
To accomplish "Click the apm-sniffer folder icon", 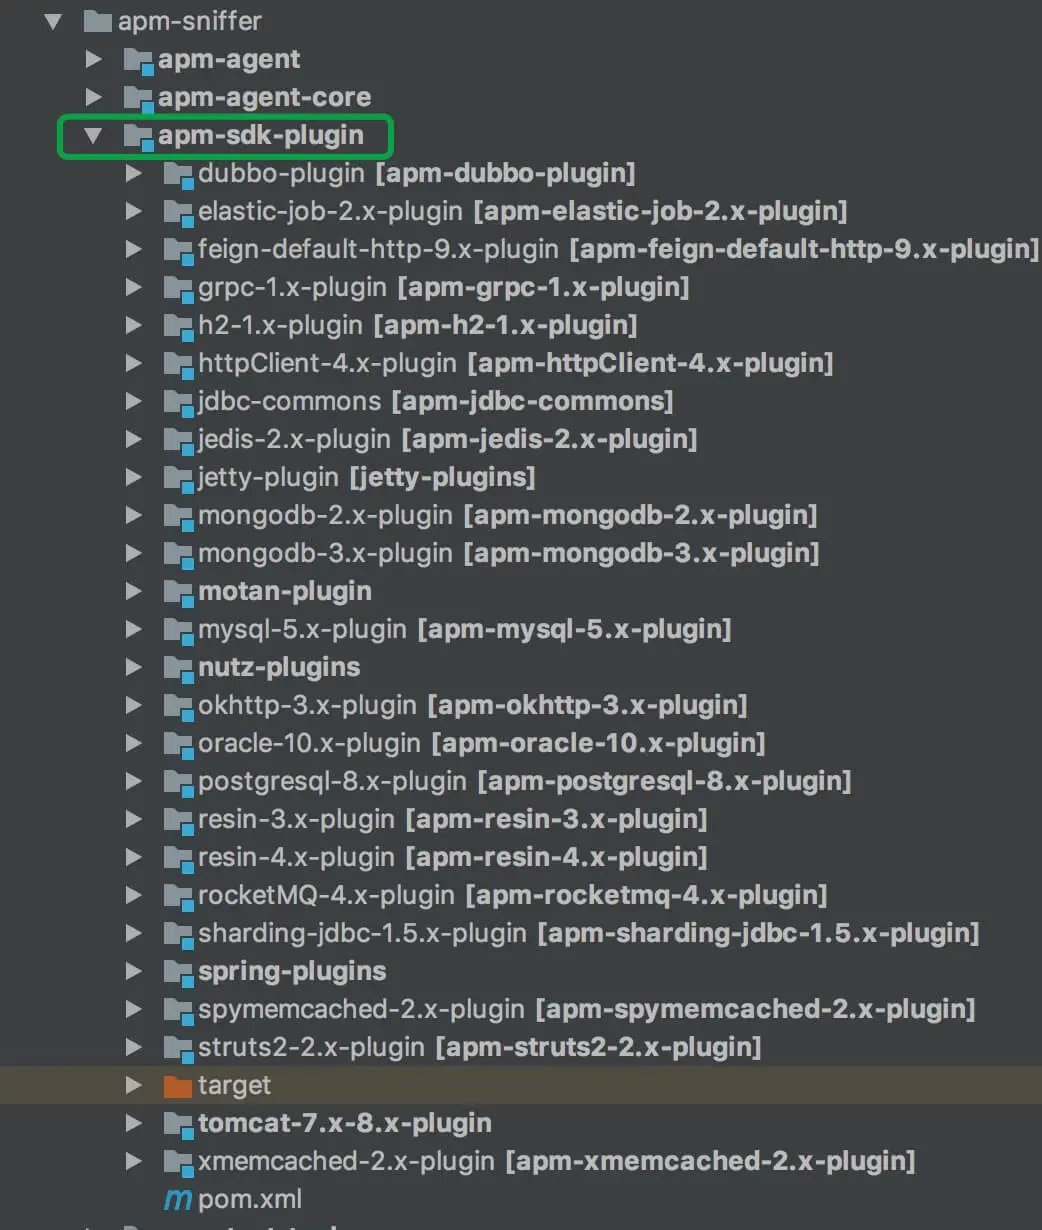I will tap(98, 21).
